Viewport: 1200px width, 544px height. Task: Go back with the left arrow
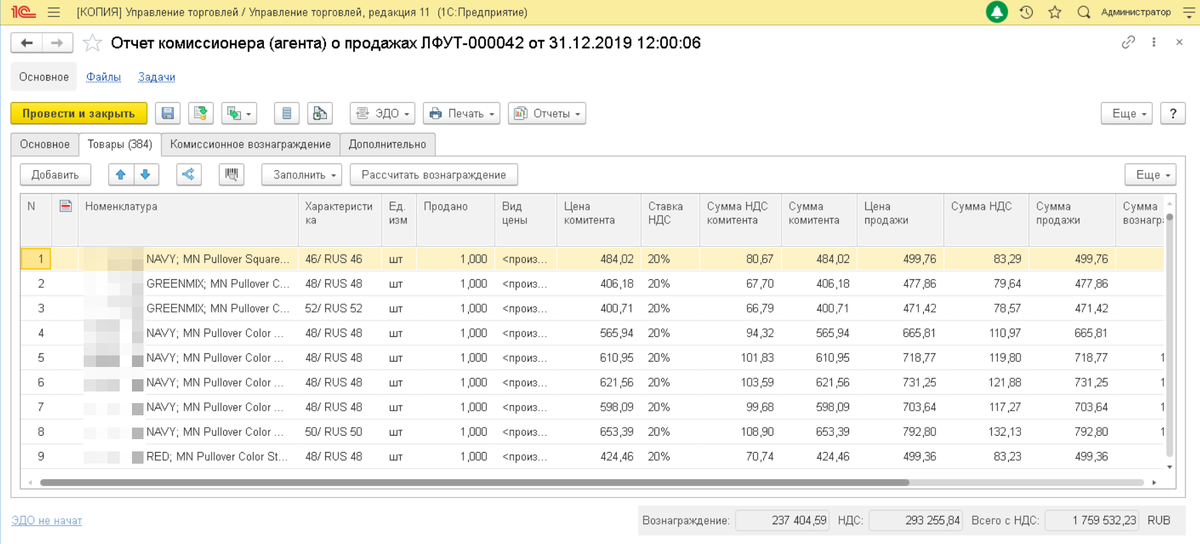(27, 43)
